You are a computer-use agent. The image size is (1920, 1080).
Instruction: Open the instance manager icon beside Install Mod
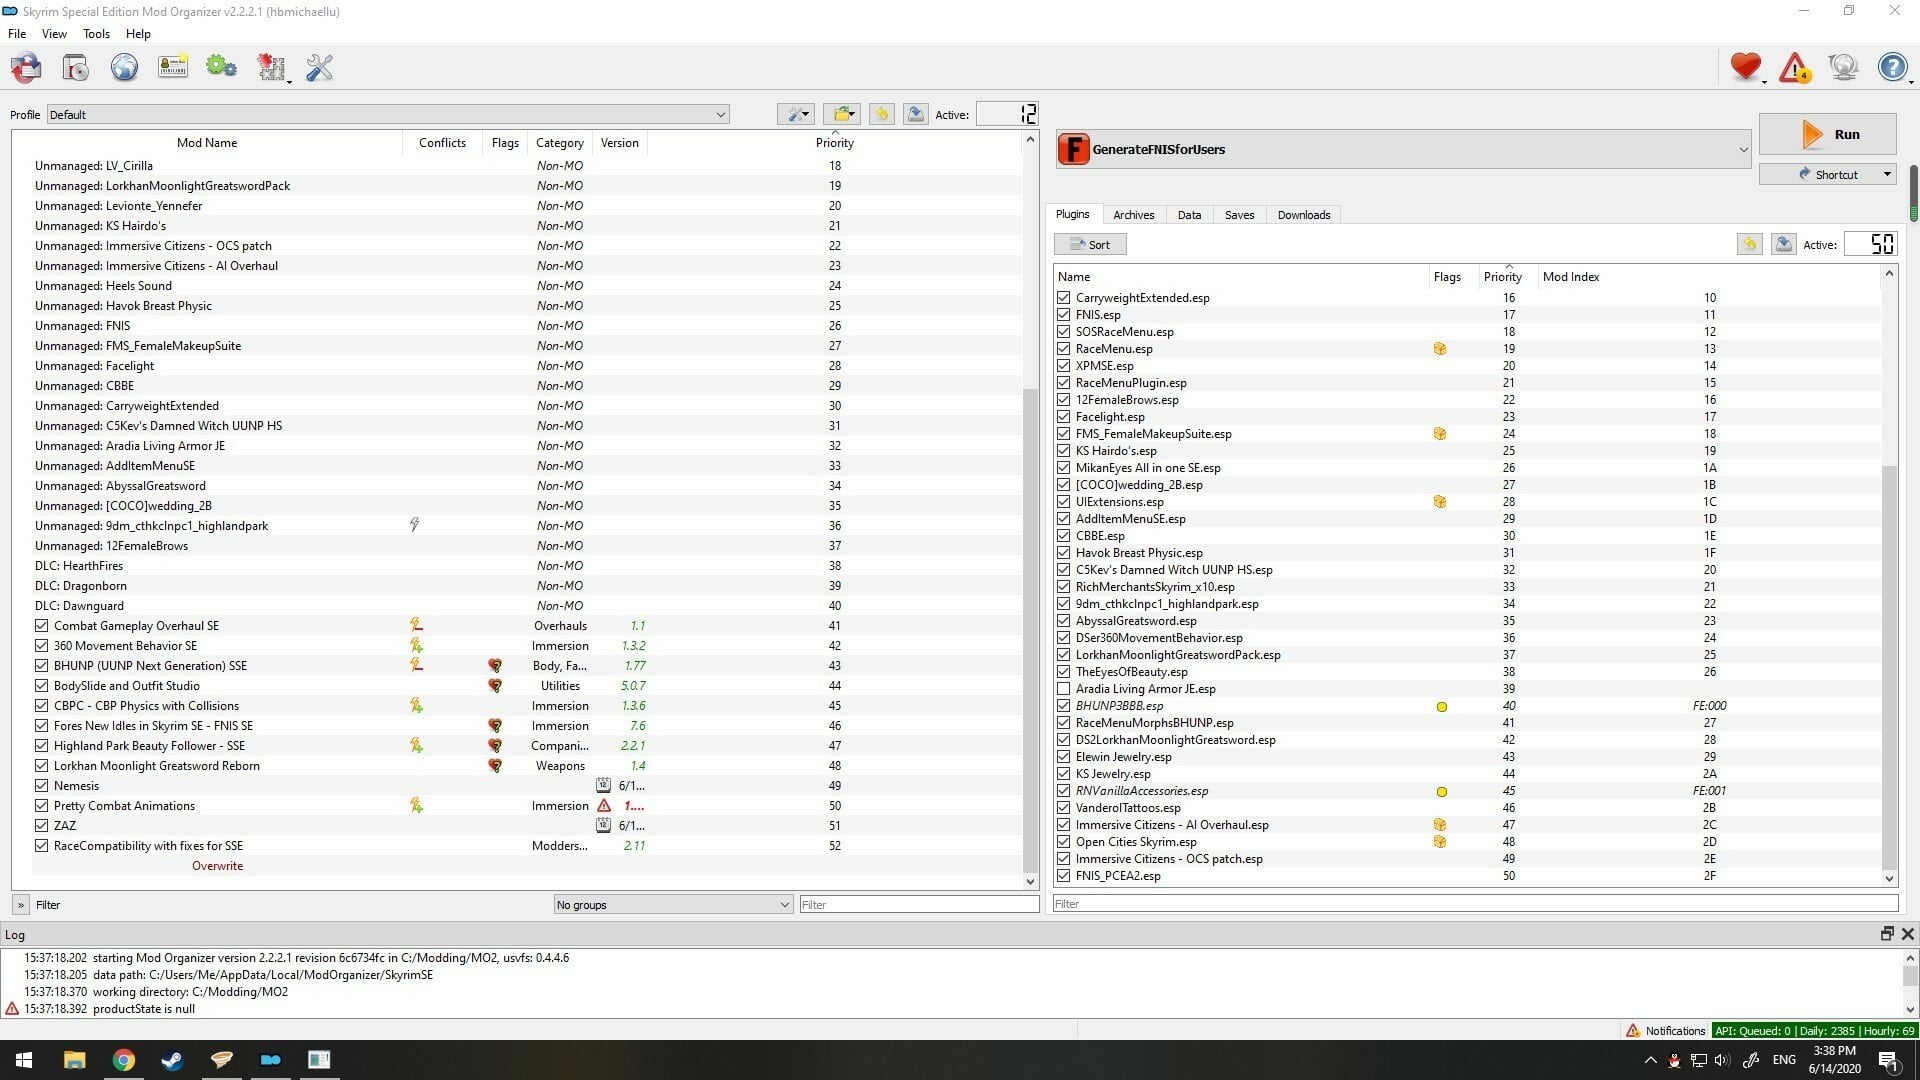click(x=75, y=67)
